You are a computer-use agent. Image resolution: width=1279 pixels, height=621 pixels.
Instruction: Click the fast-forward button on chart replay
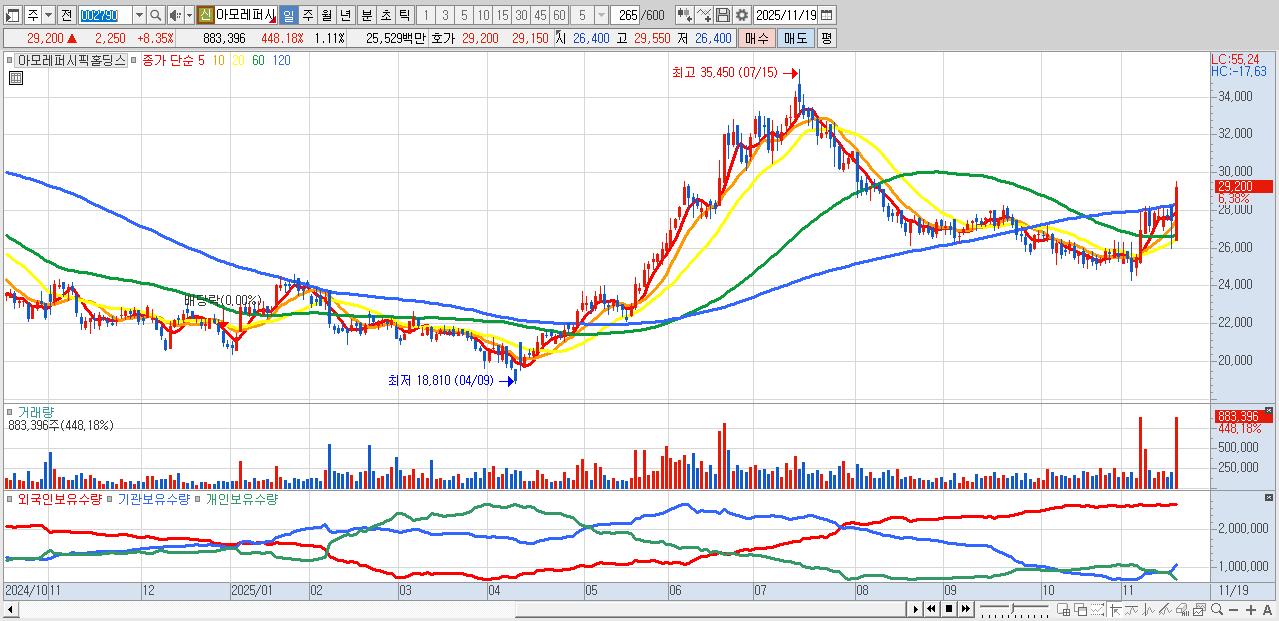[964, 609]
